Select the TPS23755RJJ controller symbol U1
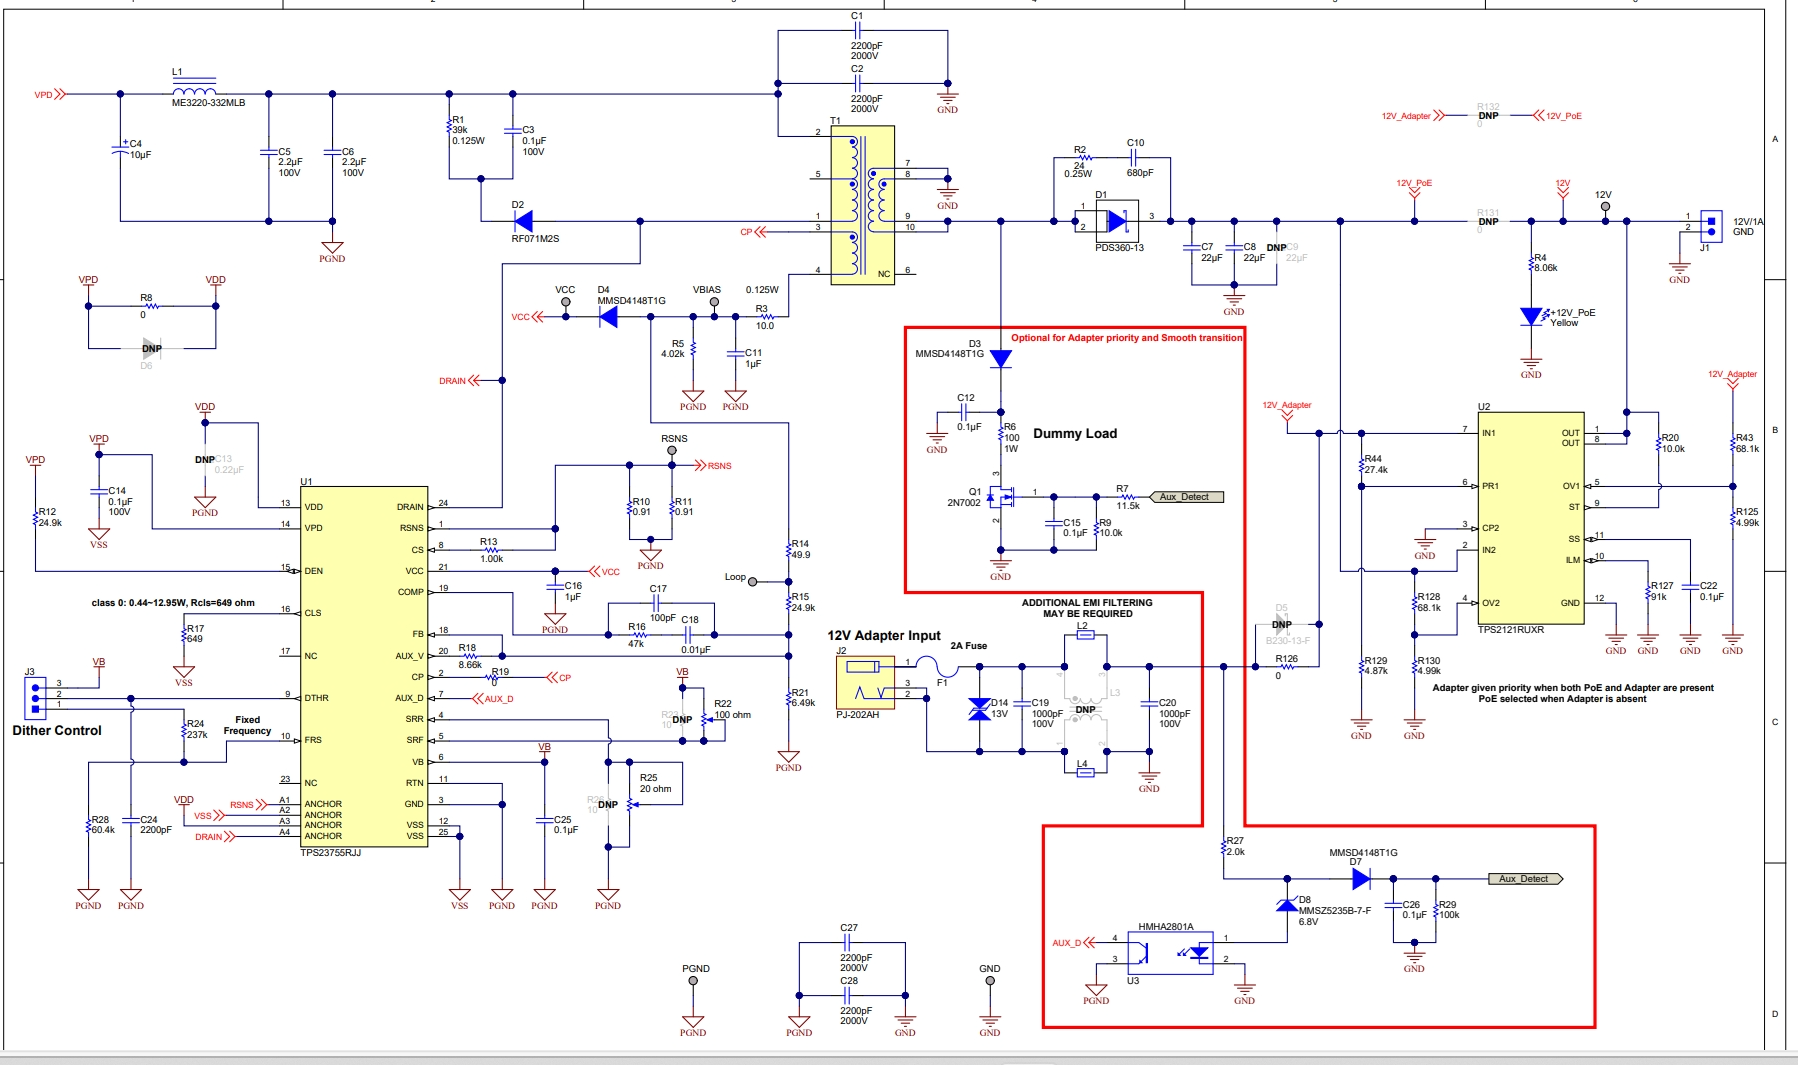 (x=365, y=660)
